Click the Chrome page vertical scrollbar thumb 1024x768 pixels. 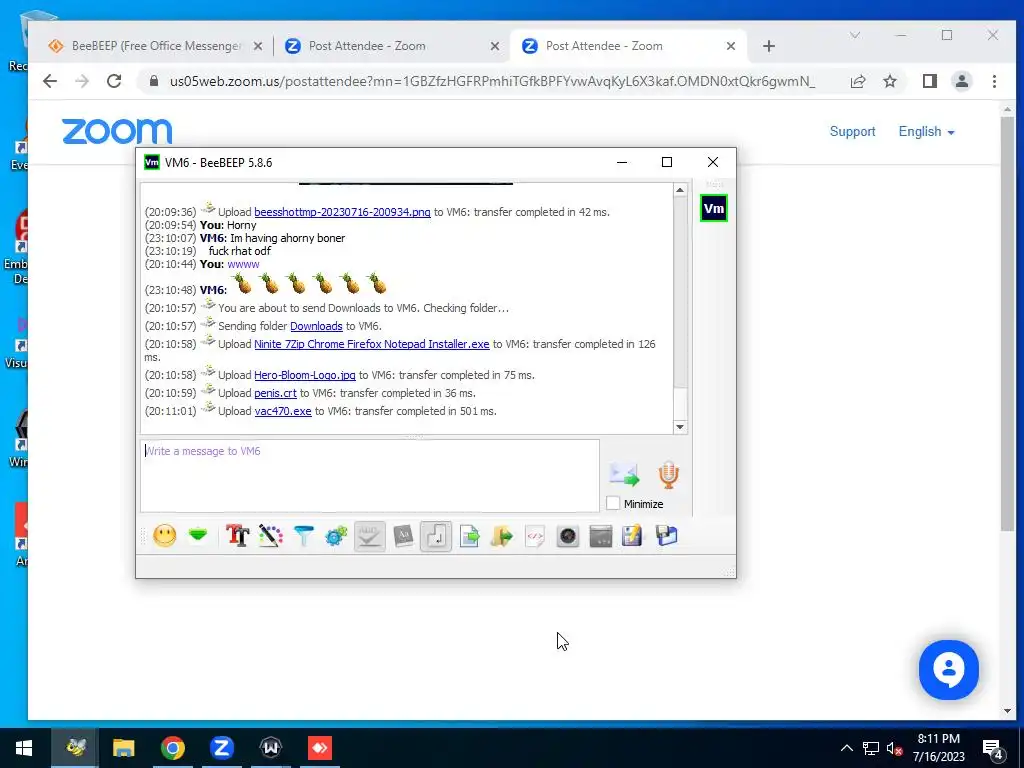pyautogui.click(x=1007, y=324)
